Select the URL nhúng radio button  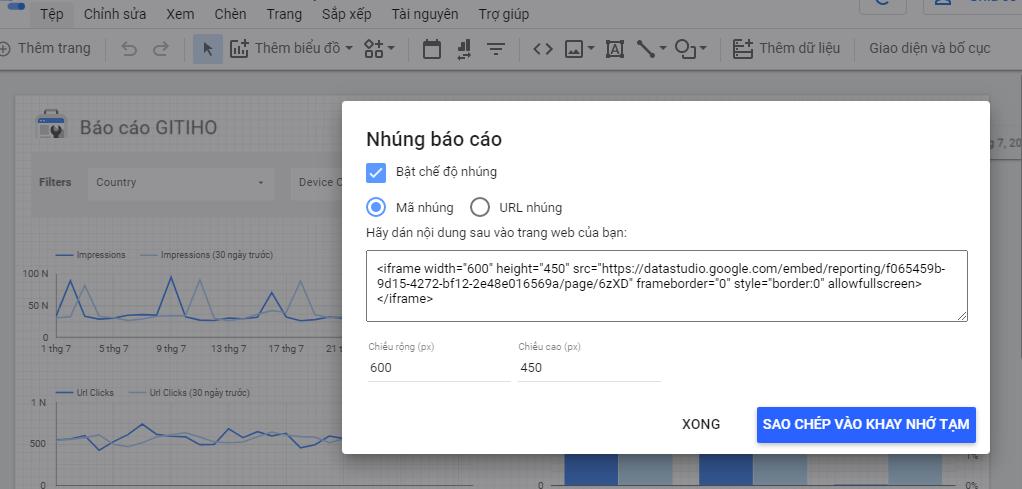pyautogui.click(x=480, y=207)
